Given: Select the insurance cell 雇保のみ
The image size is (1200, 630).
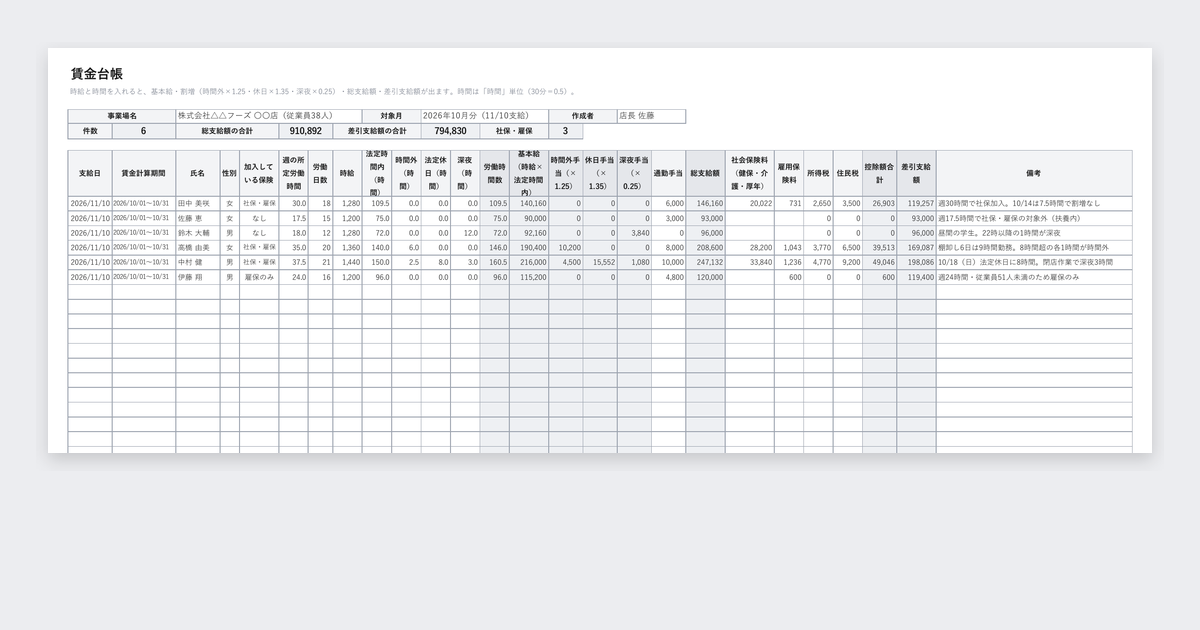Looking at the screenshot, I should [259, 277].
